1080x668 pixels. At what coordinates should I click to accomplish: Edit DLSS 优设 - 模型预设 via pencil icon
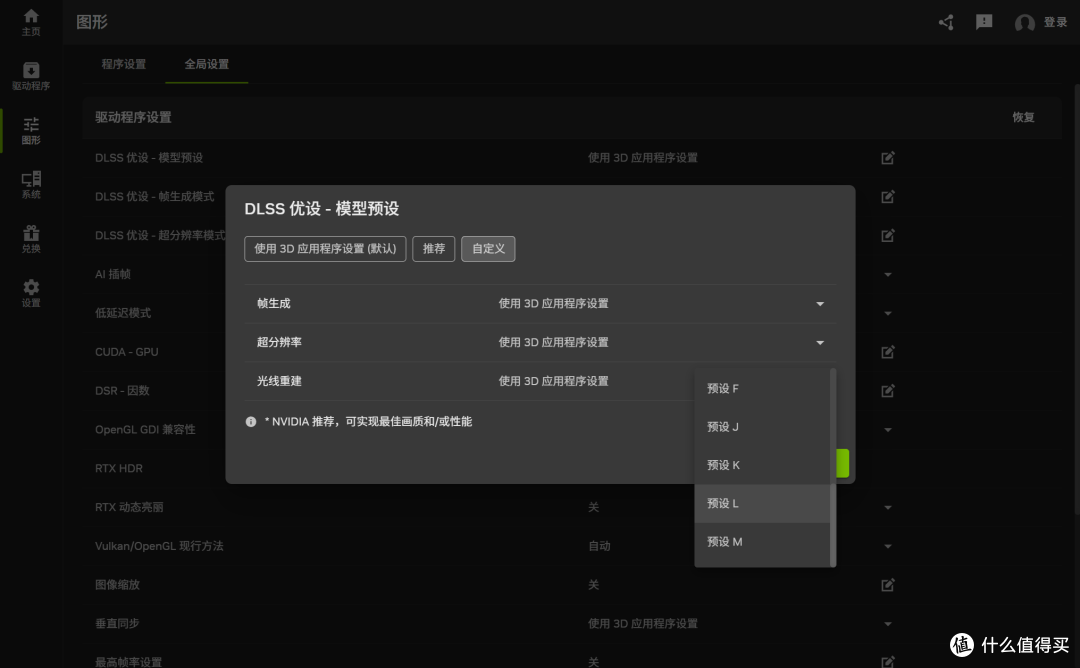click(888, 158)
